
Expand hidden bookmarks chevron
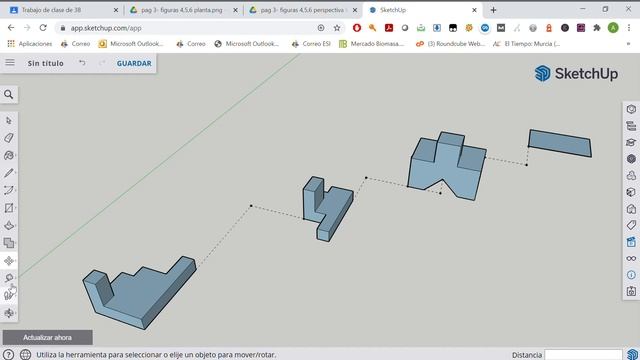[628, 44]
